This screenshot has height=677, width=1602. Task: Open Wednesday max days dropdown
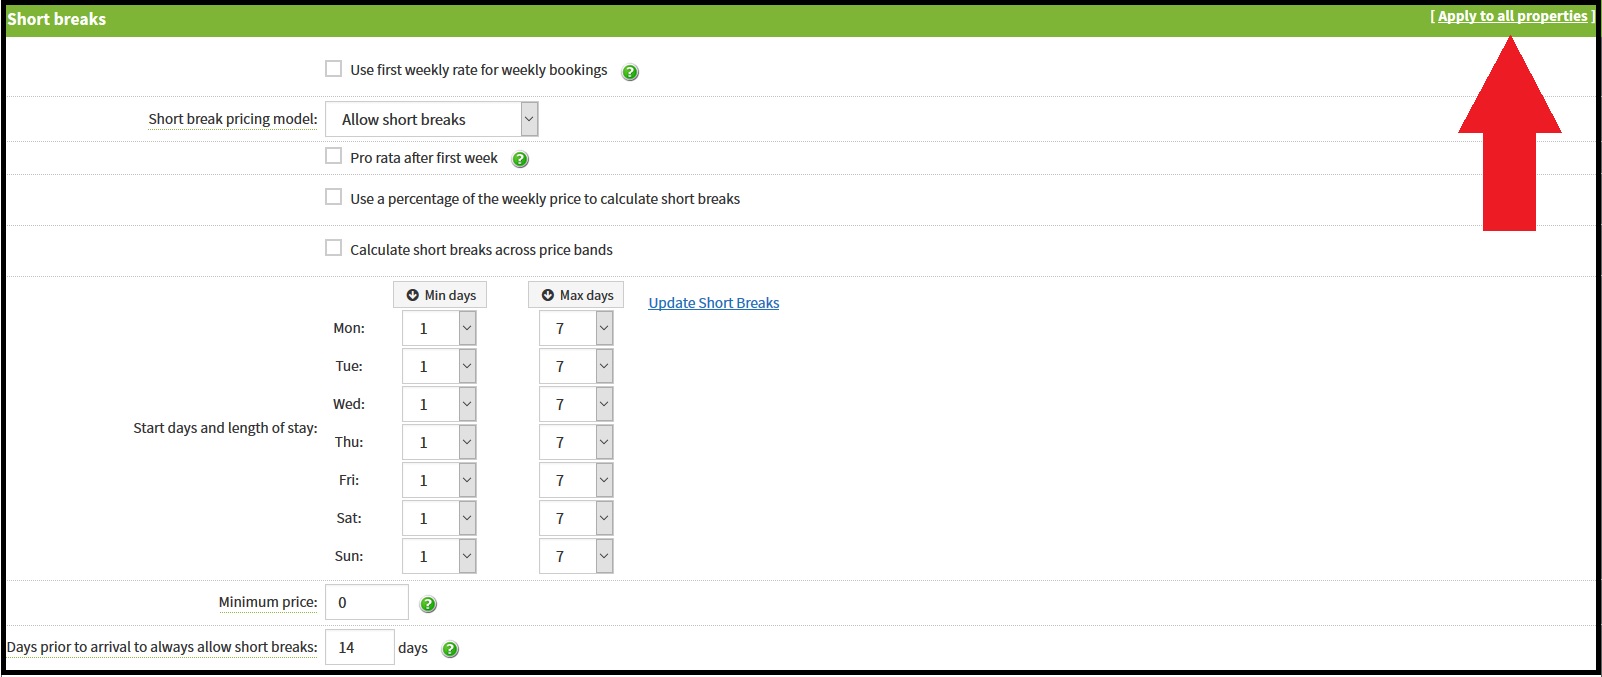575,404
